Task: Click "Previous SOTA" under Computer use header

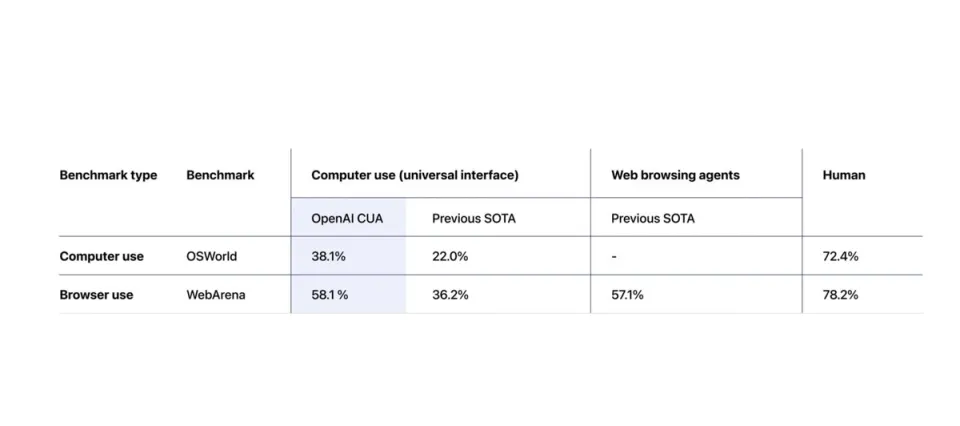Action: pos(474,218)
